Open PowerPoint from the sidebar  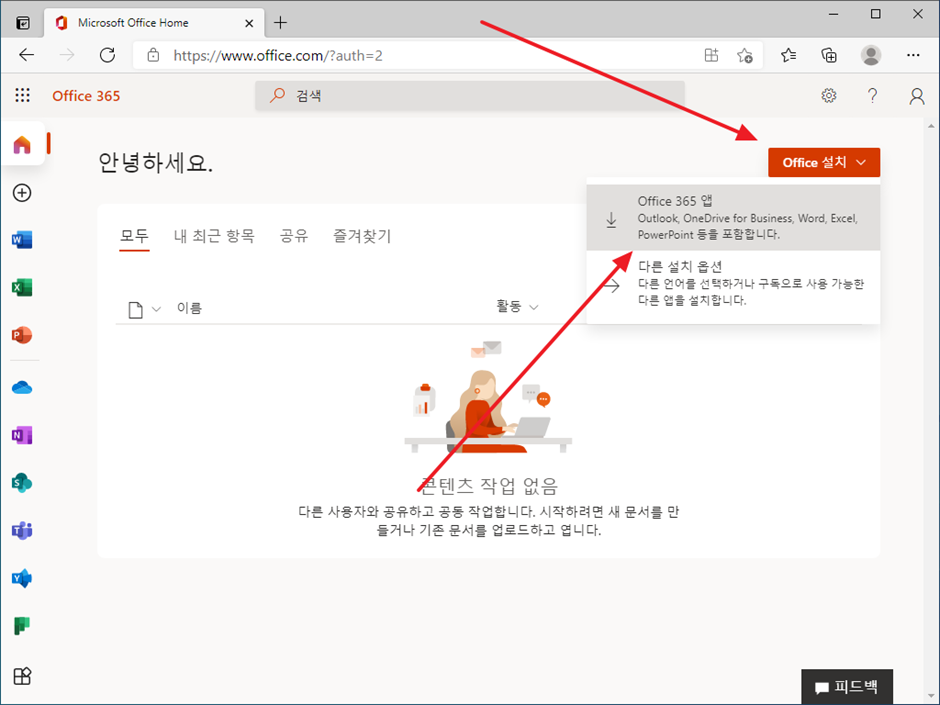[22, 335]
